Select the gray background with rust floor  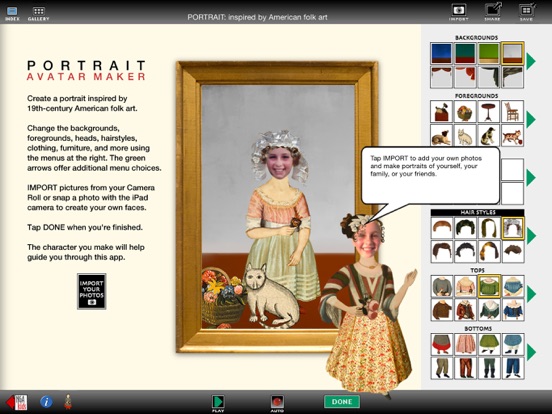pos(513,53)
